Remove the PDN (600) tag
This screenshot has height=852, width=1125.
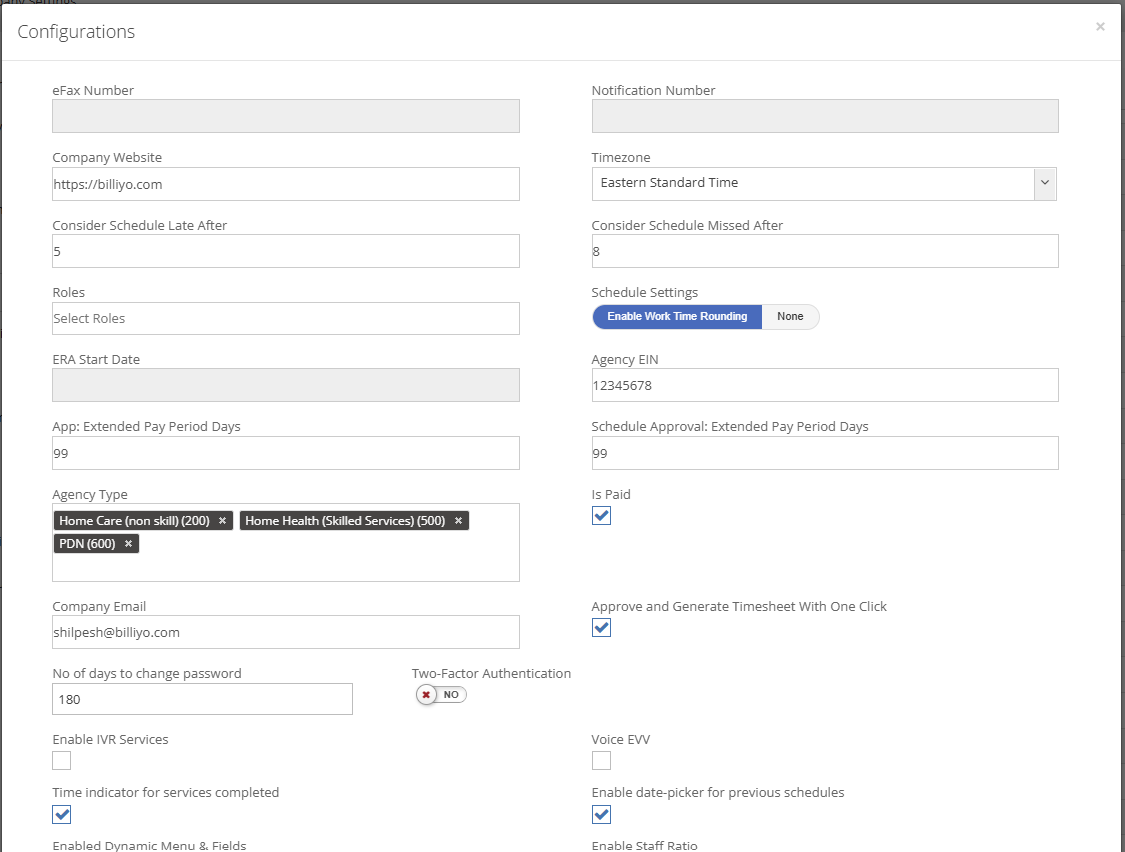point(128,544)
